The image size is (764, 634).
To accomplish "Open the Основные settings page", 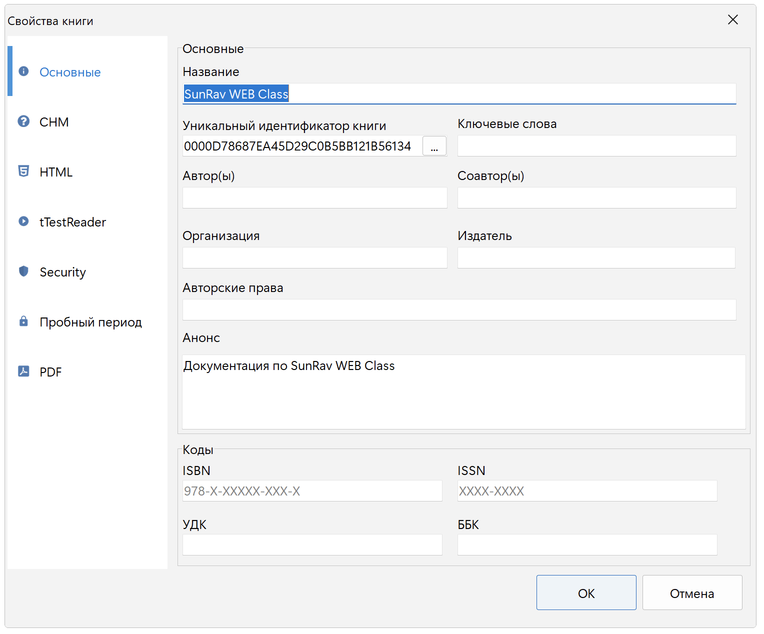I will click(88, 72).
